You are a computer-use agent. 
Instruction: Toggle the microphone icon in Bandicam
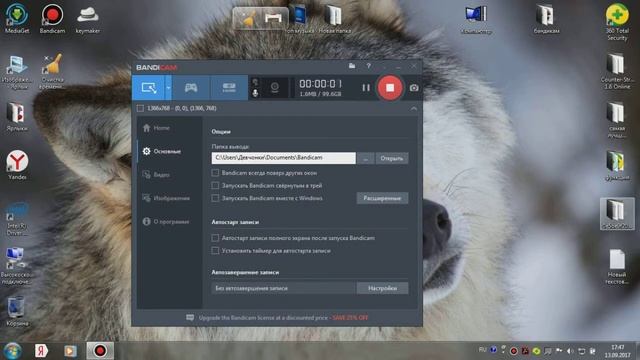255,93
